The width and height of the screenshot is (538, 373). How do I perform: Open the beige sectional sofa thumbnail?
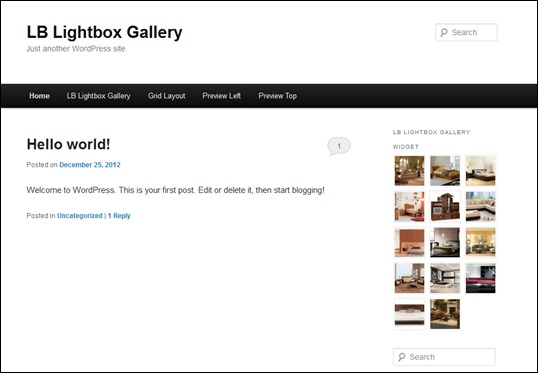click(480, 206)
